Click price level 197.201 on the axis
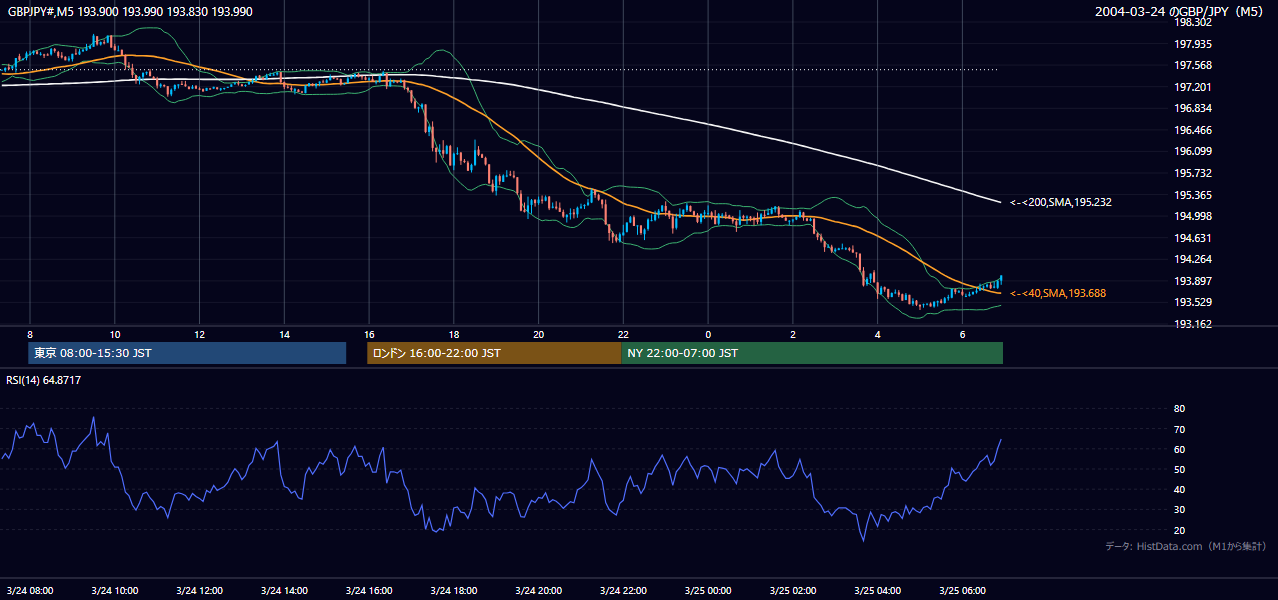The image size is (1278, 600). click(x=1192, y=87)
